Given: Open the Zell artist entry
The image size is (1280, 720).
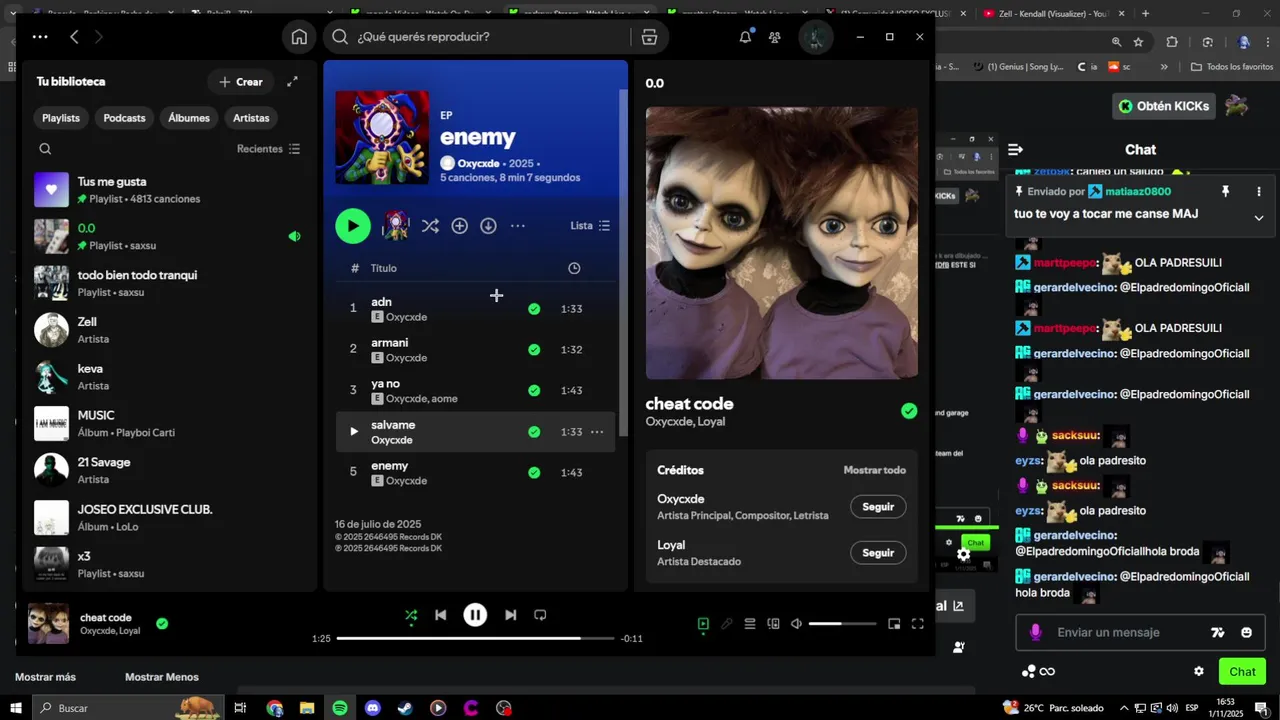Looking at the screenshot, I should tap(168, 330).
